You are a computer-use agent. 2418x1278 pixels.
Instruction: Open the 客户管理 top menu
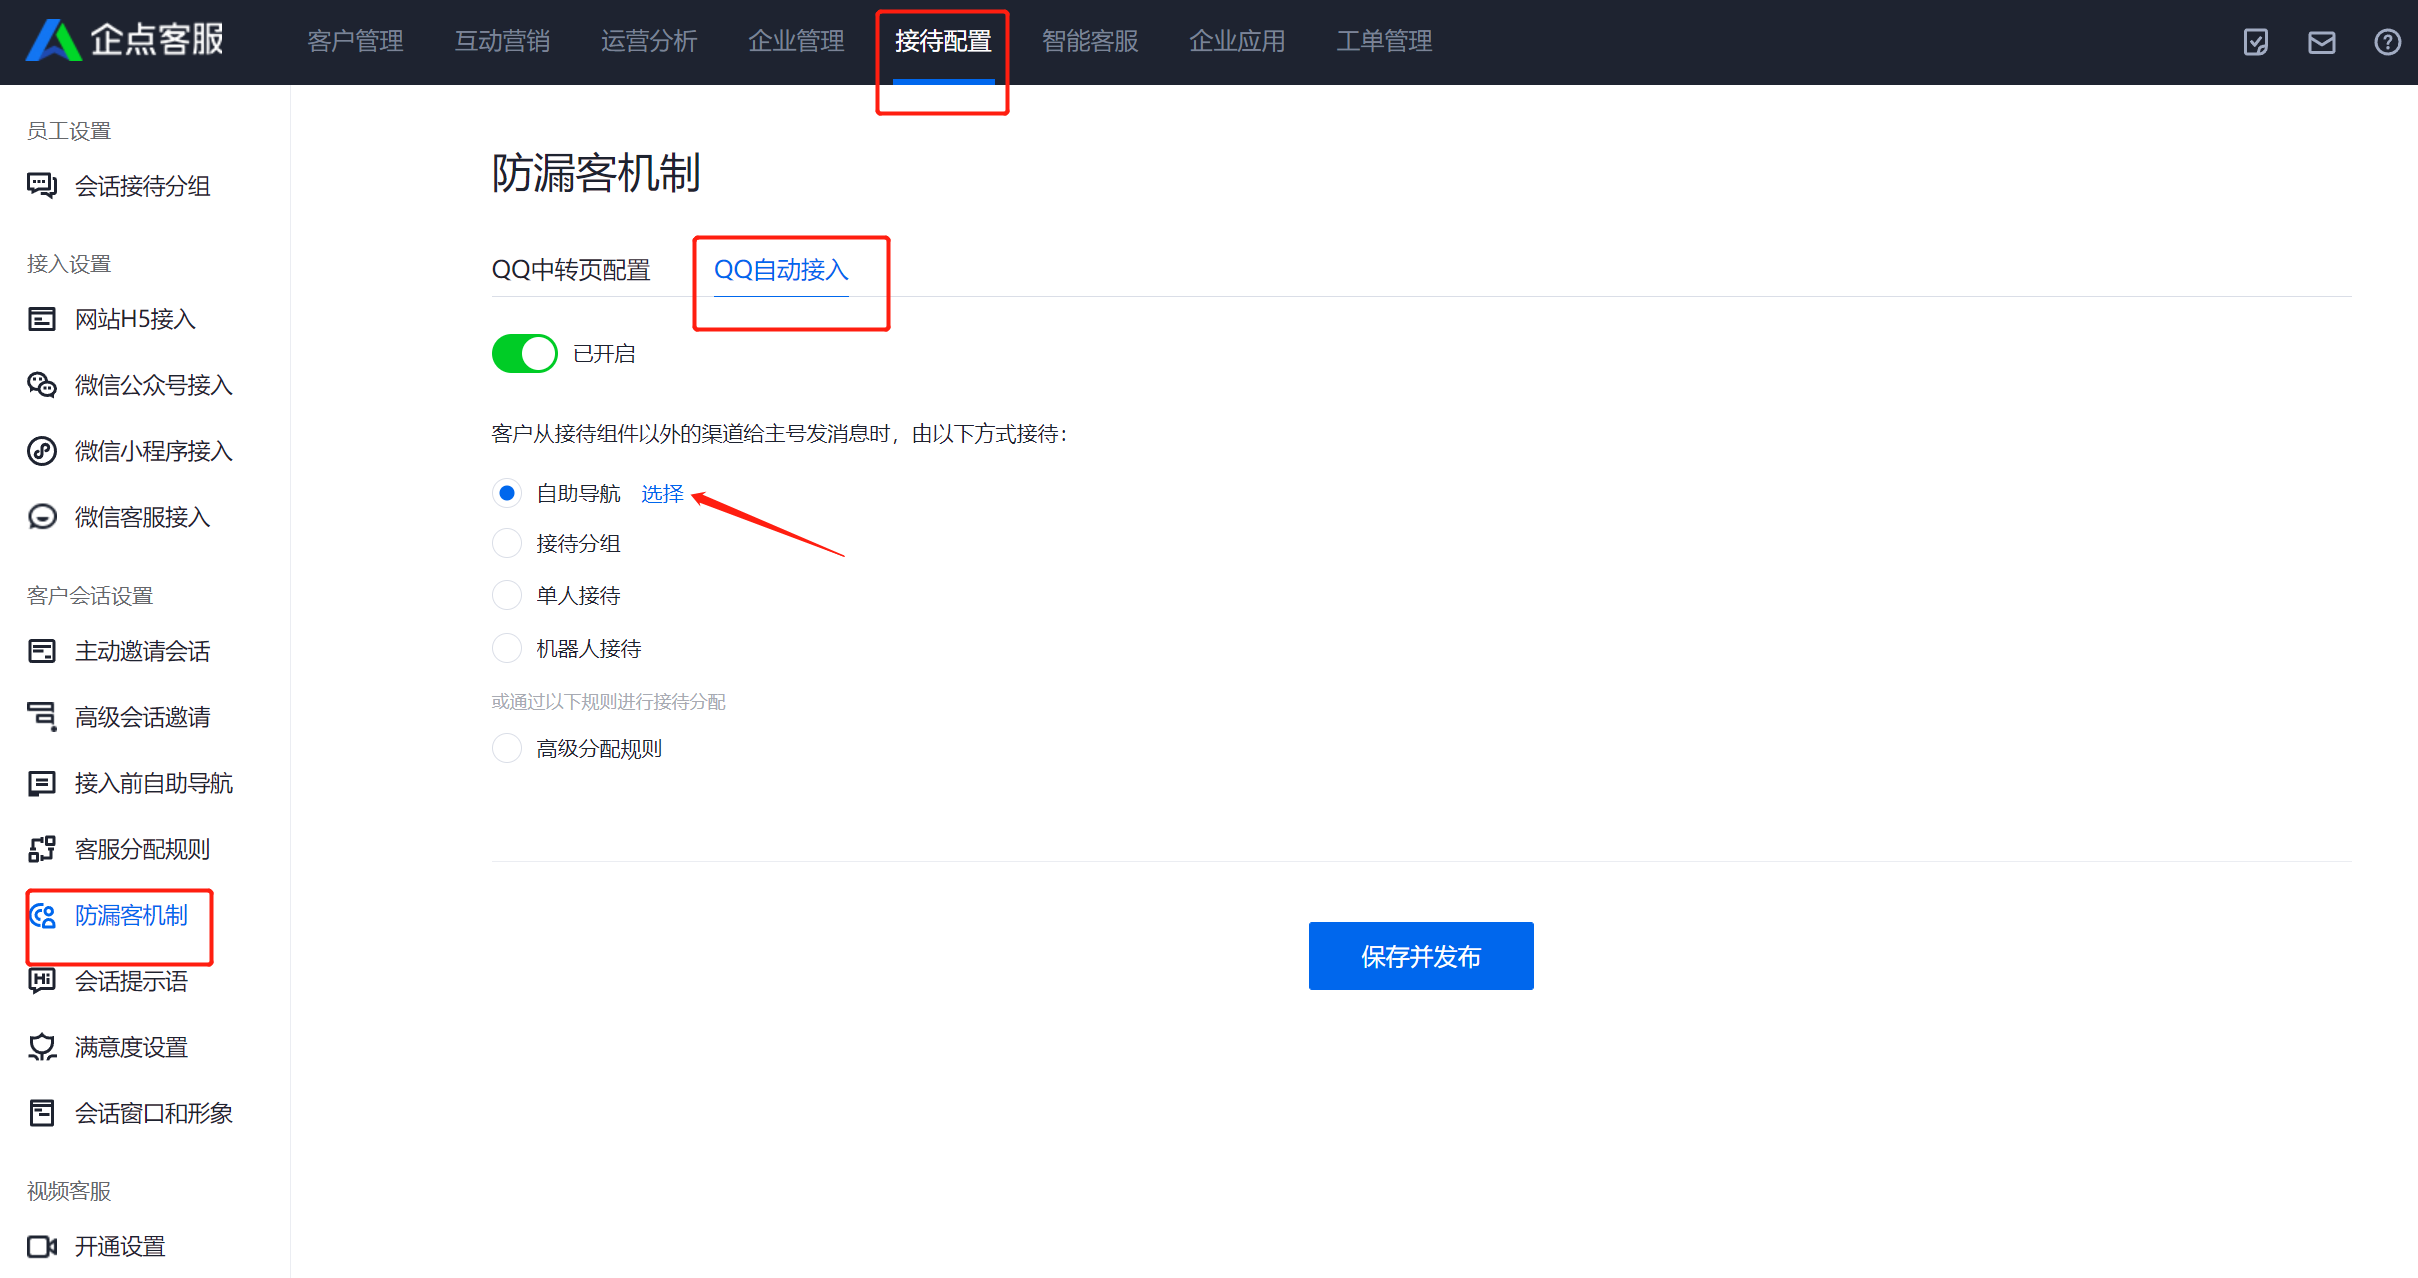coord(355,41)
